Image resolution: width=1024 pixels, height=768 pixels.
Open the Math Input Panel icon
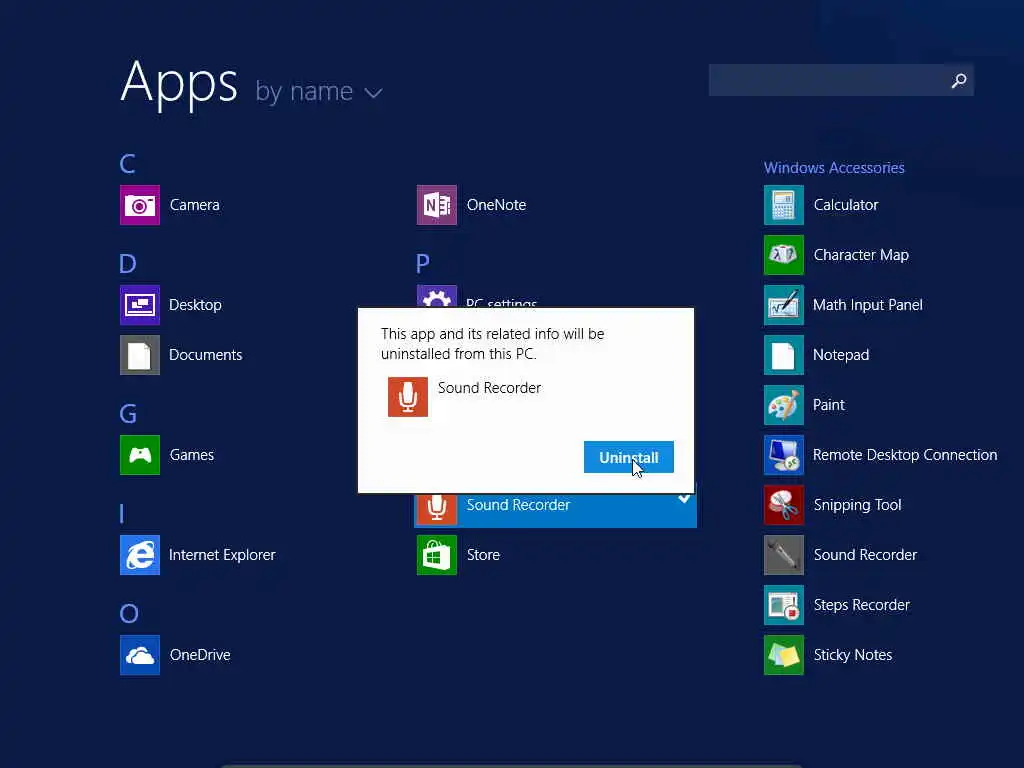(x=784, y=305)
